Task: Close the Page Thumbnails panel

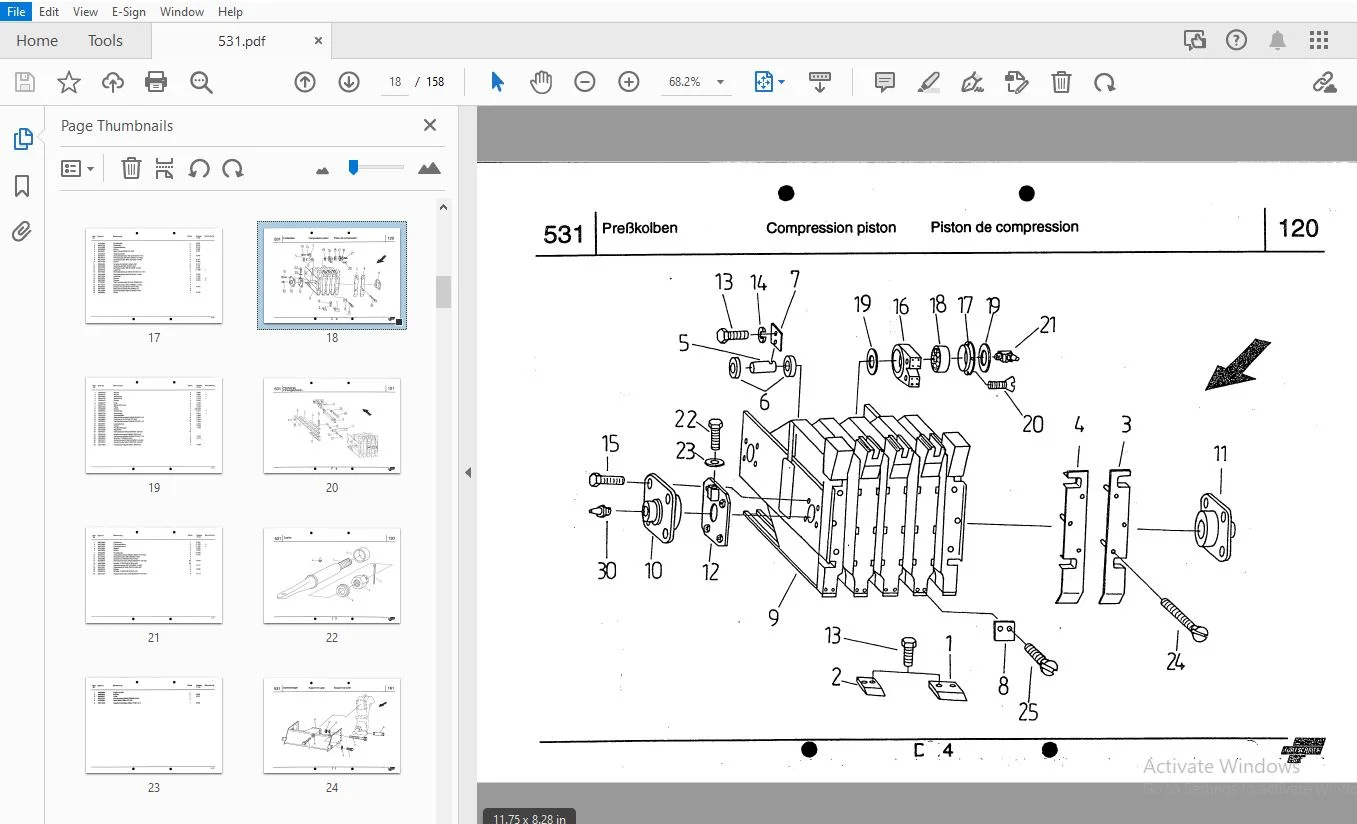Action: click(430, 125)
